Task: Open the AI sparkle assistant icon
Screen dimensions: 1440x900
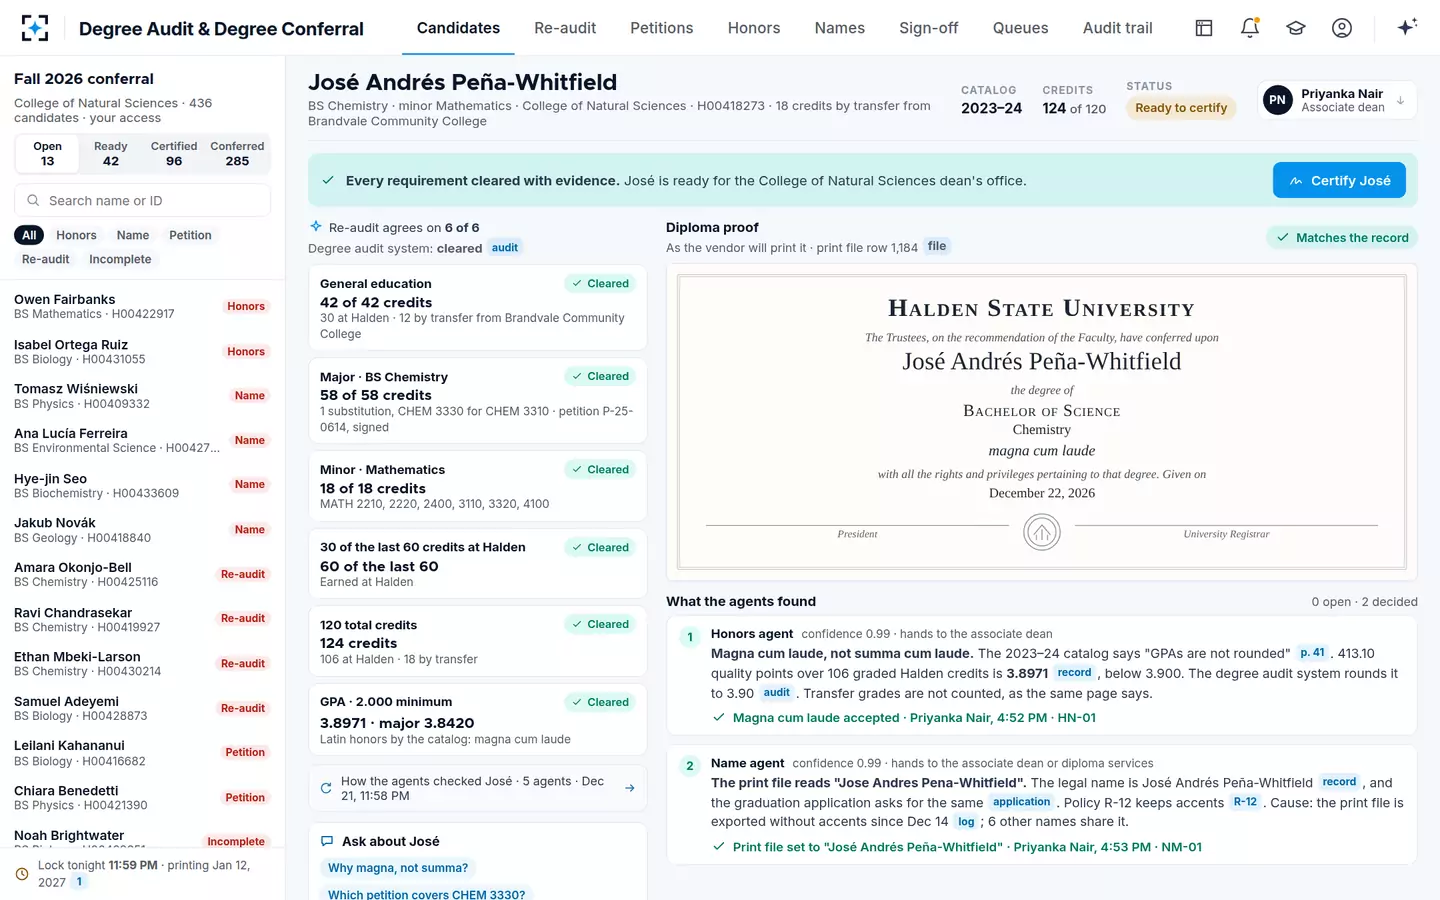Action: 1407,27
